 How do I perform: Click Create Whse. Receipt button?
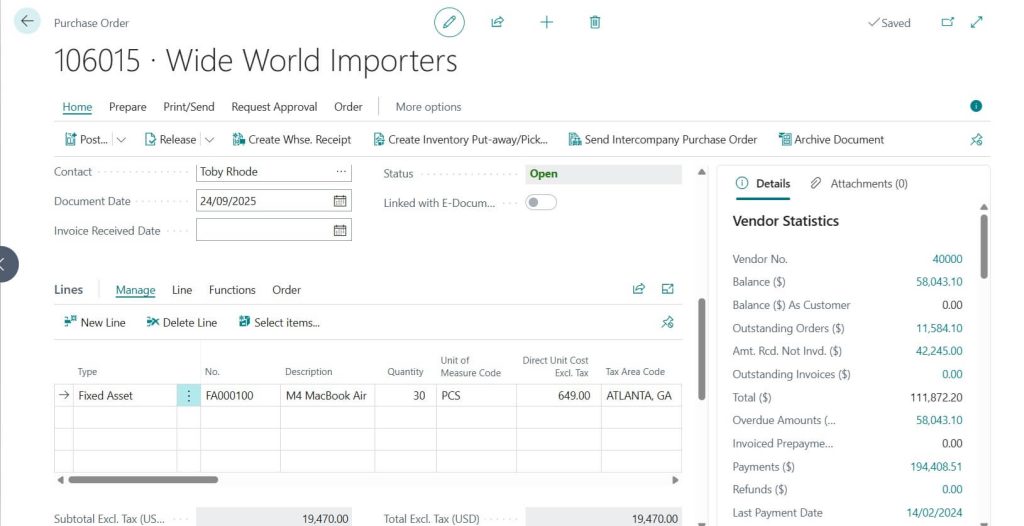tap(292, 140)
